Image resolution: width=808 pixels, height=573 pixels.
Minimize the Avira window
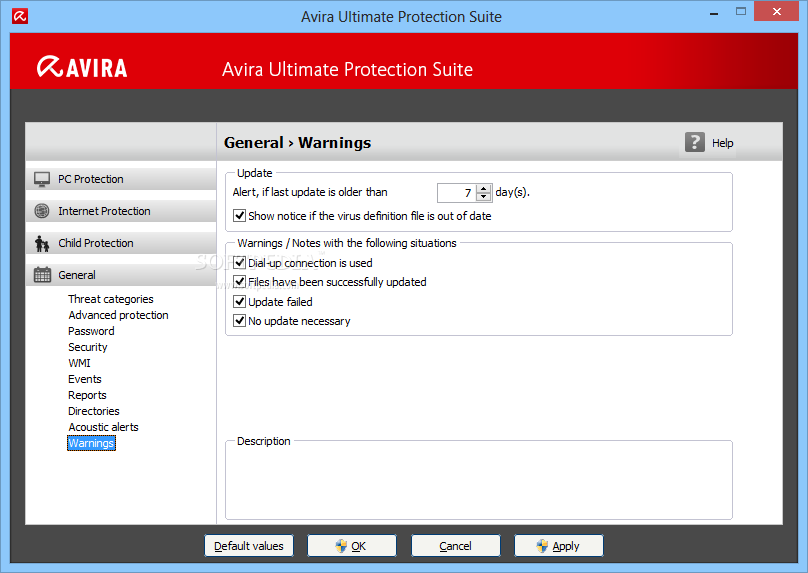(714, 13)
